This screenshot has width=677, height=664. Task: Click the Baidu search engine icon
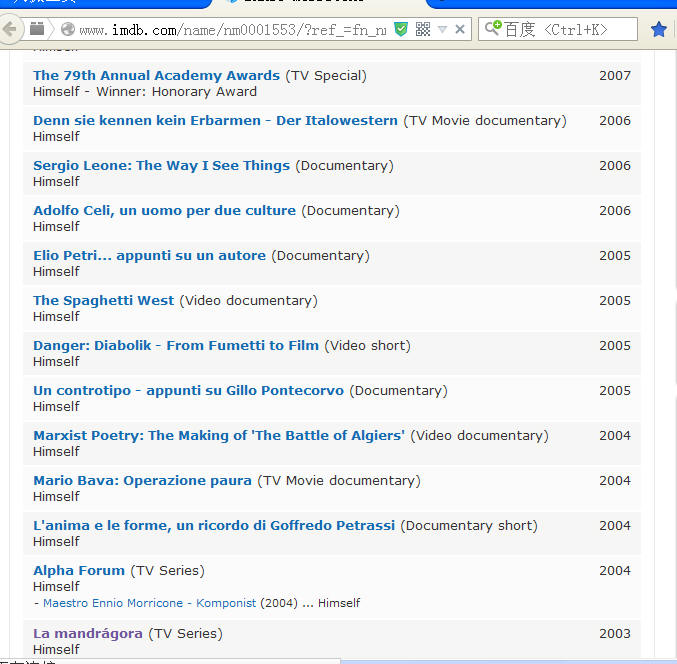(493, 28)
